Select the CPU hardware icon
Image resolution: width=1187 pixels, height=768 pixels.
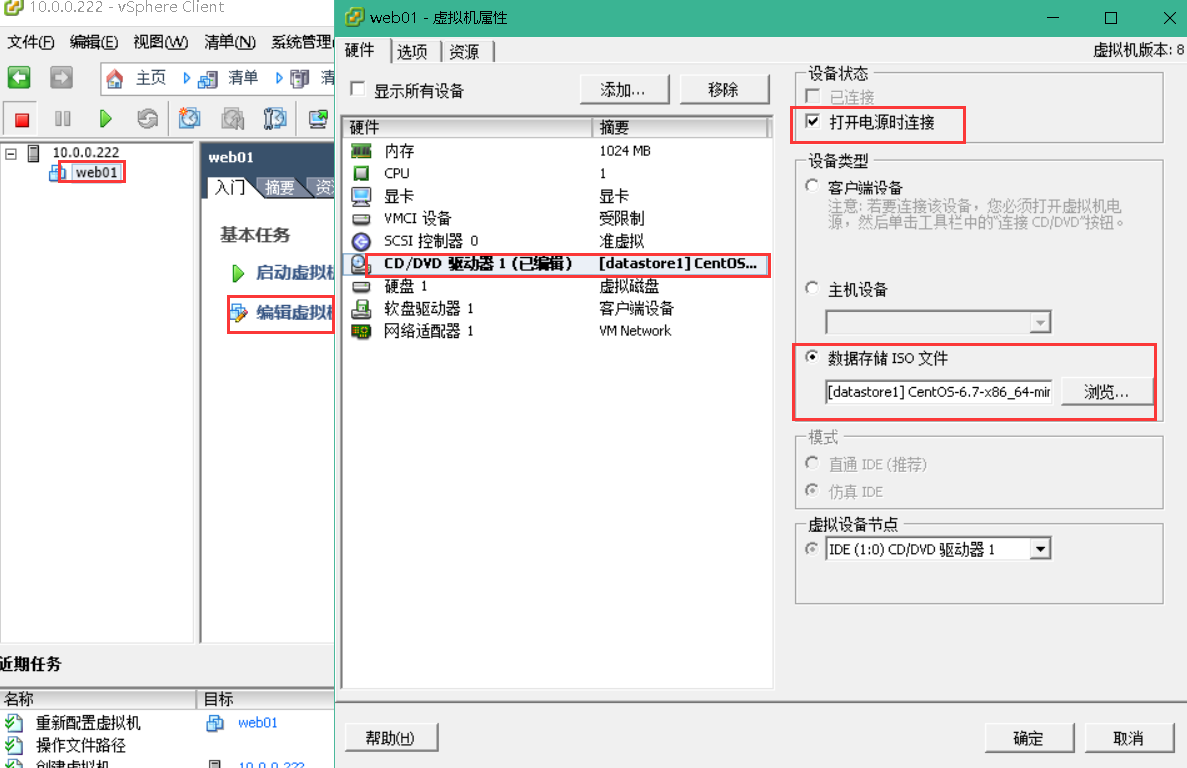tap(361, 173)
